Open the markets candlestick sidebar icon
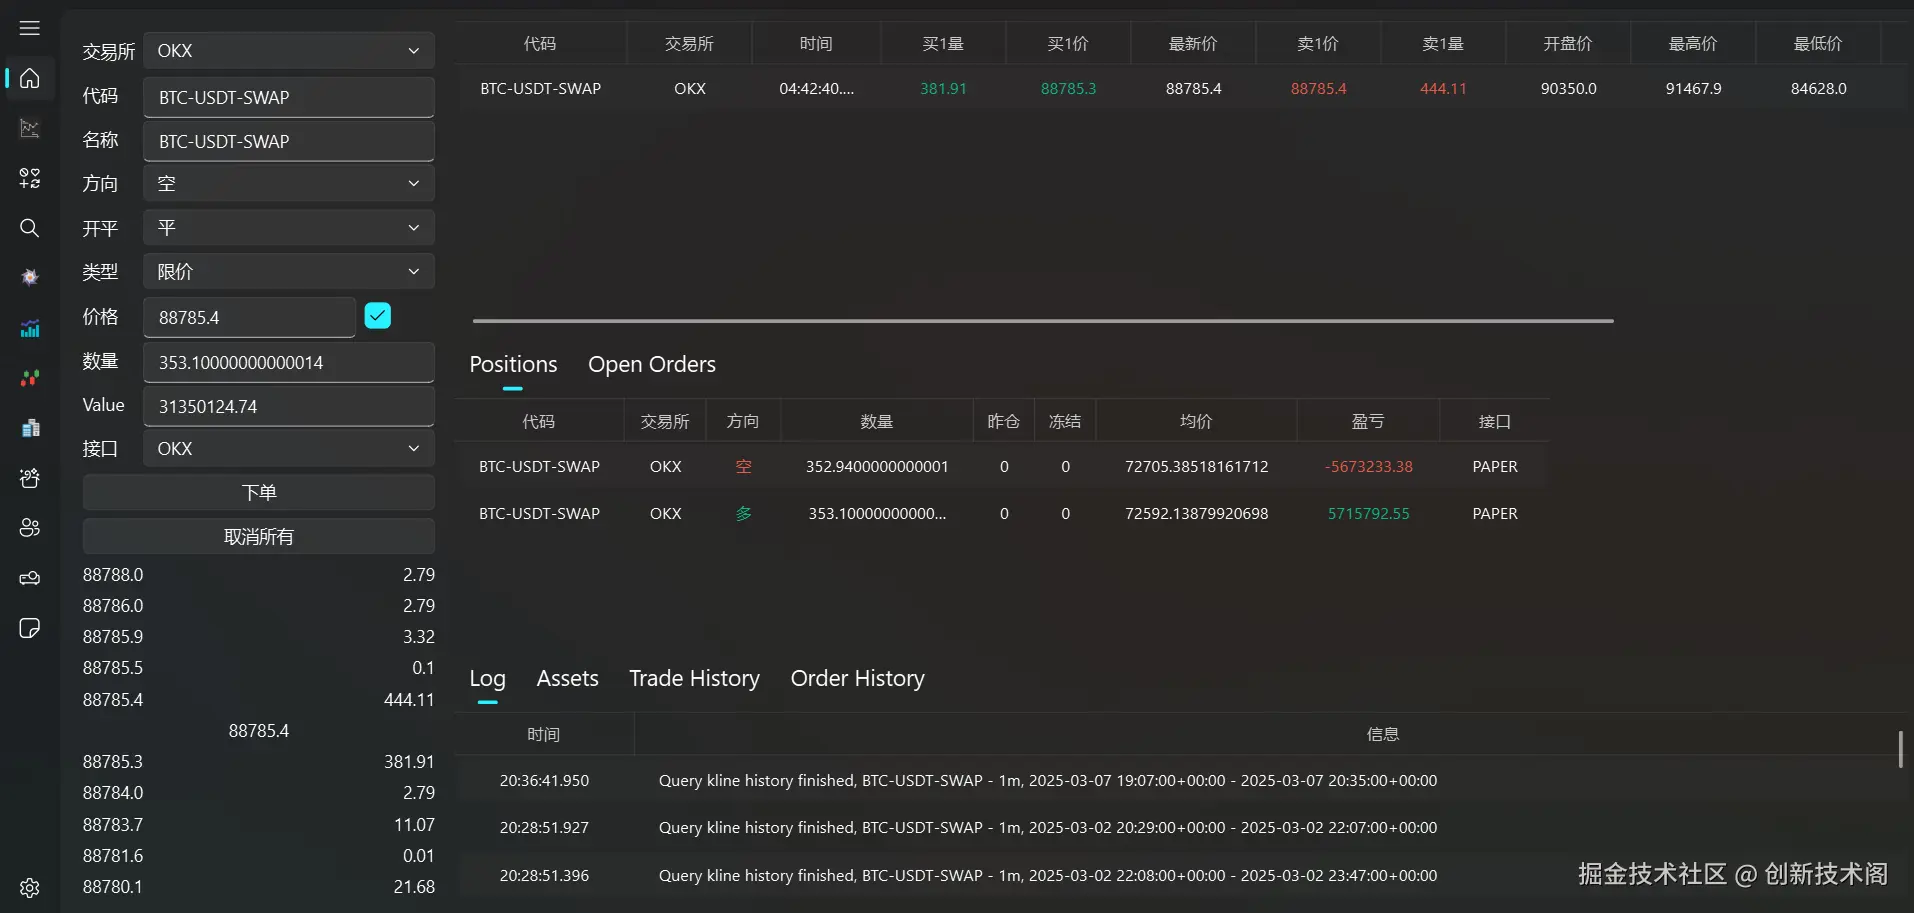1914x913 pixels. [29, 377]
